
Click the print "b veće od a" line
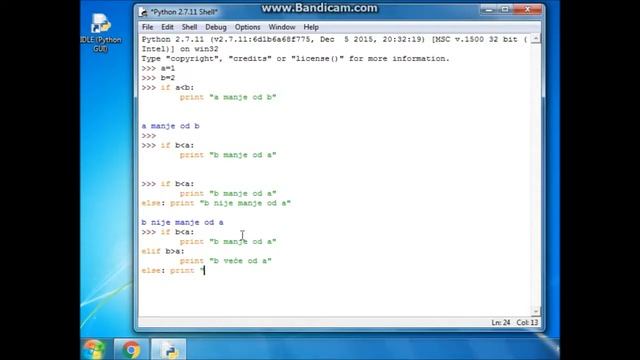(226, 261)
